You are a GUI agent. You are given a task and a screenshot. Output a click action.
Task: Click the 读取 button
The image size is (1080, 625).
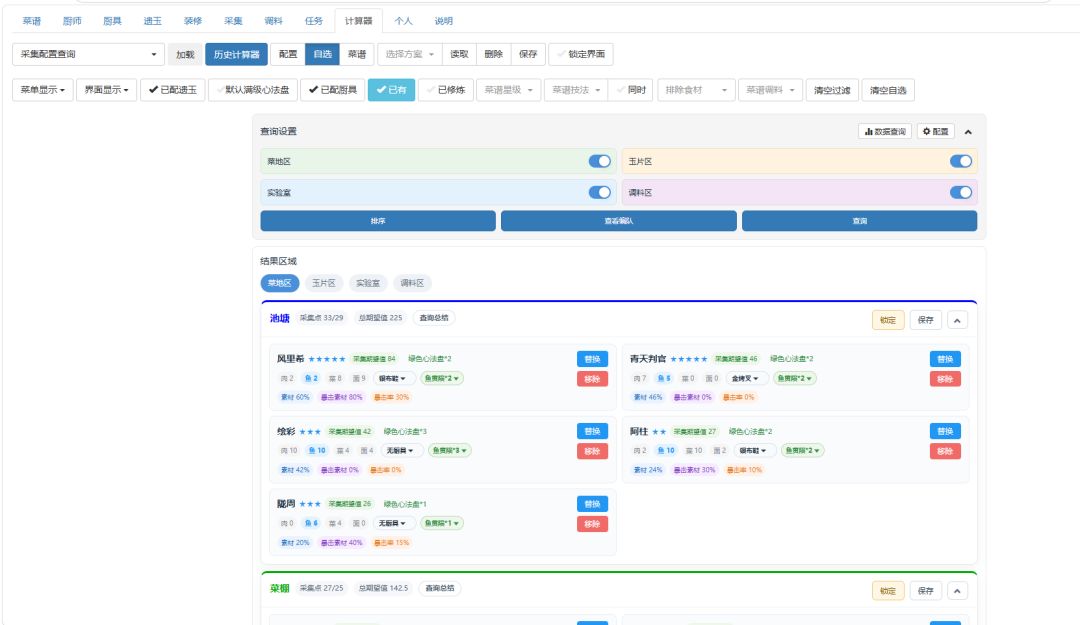click(x=459, y=54)
